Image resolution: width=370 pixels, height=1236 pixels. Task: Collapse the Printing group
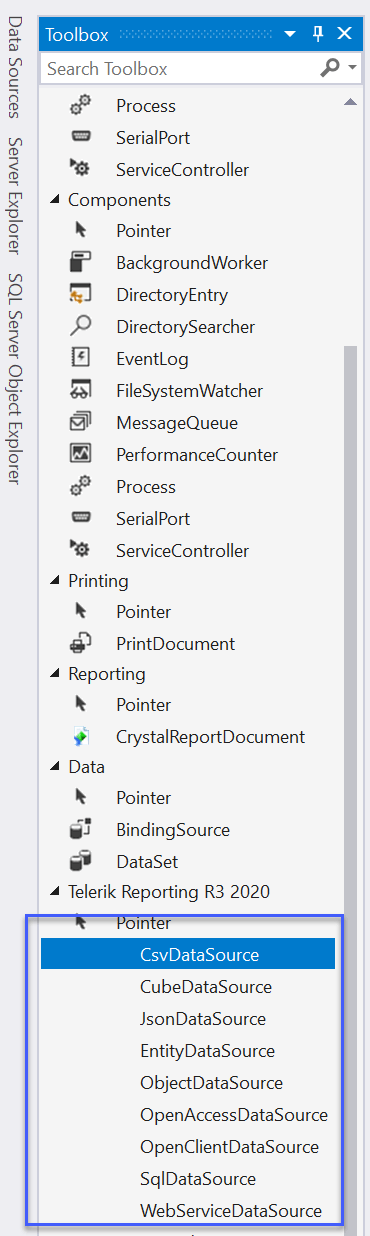[x=56, y=581]
